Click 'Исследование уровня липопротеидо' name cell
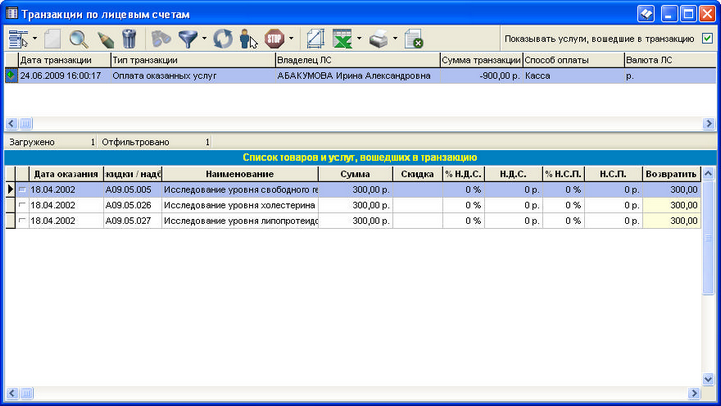This screenshot has width=721, height=406. click(240, 221)
